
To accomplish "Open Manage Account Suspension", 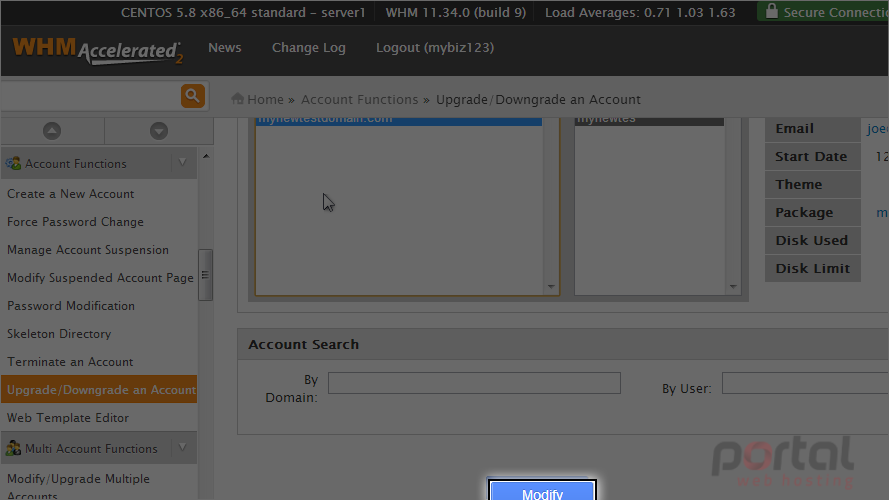I will [88, 250].
